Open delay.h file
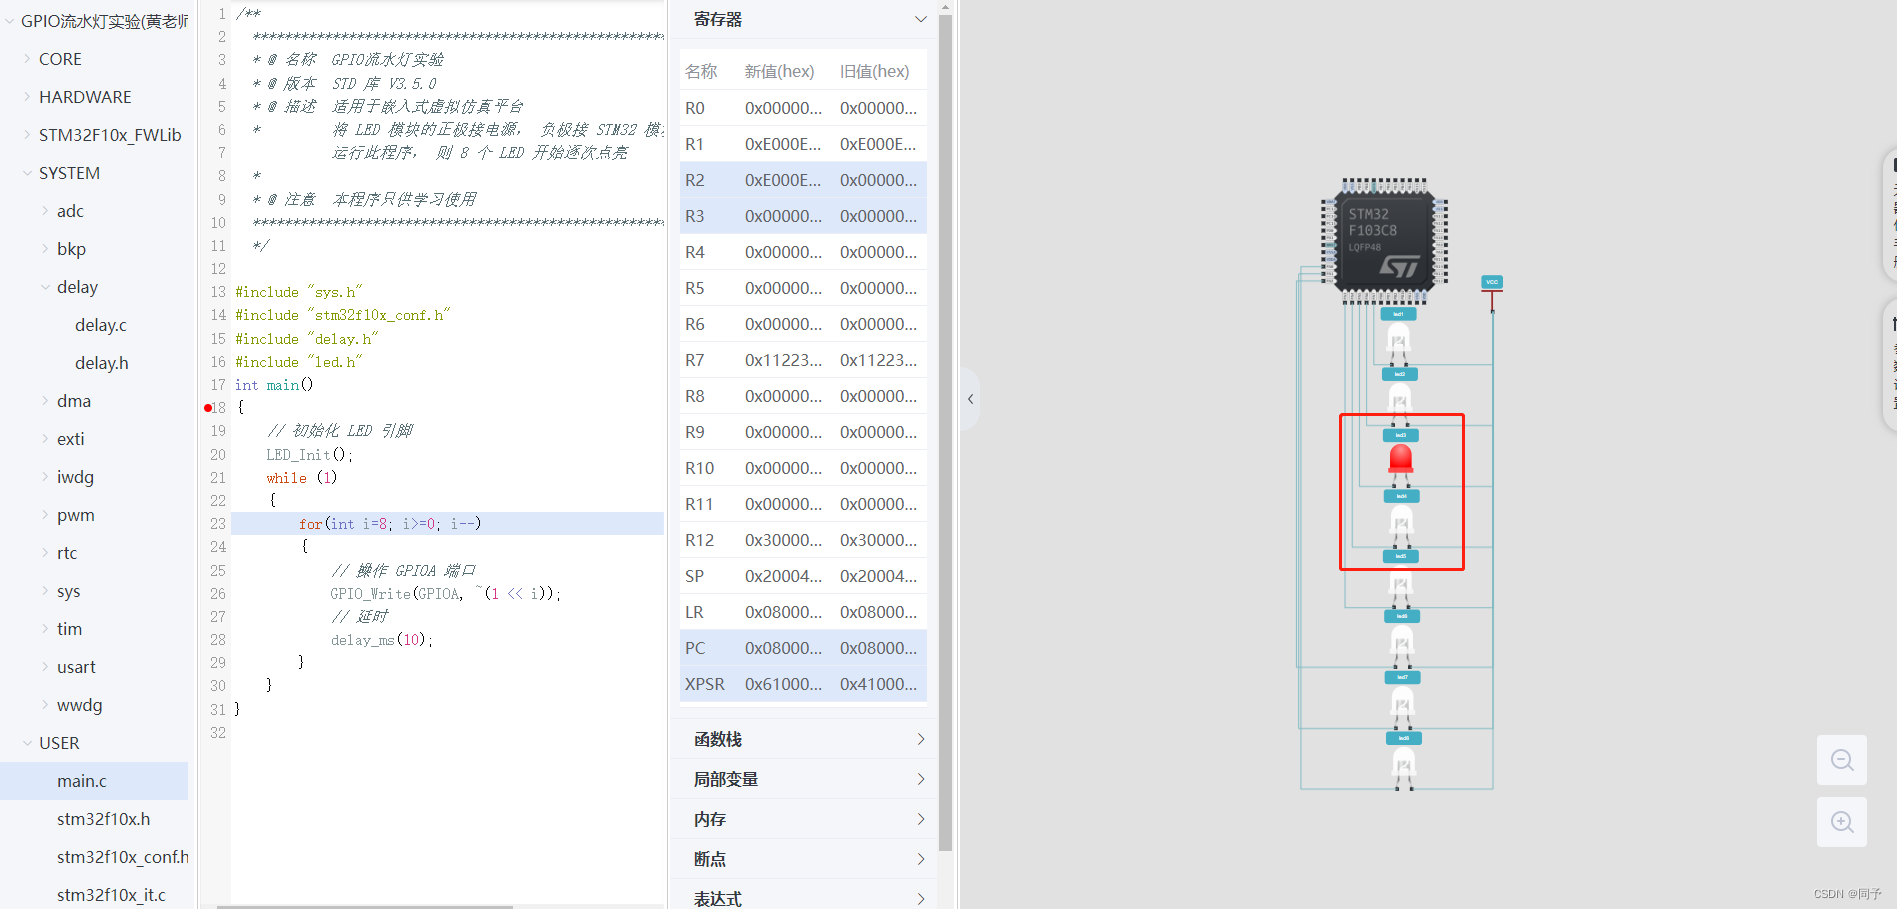This screenshot has height=909, width=1897. [102, 363]
